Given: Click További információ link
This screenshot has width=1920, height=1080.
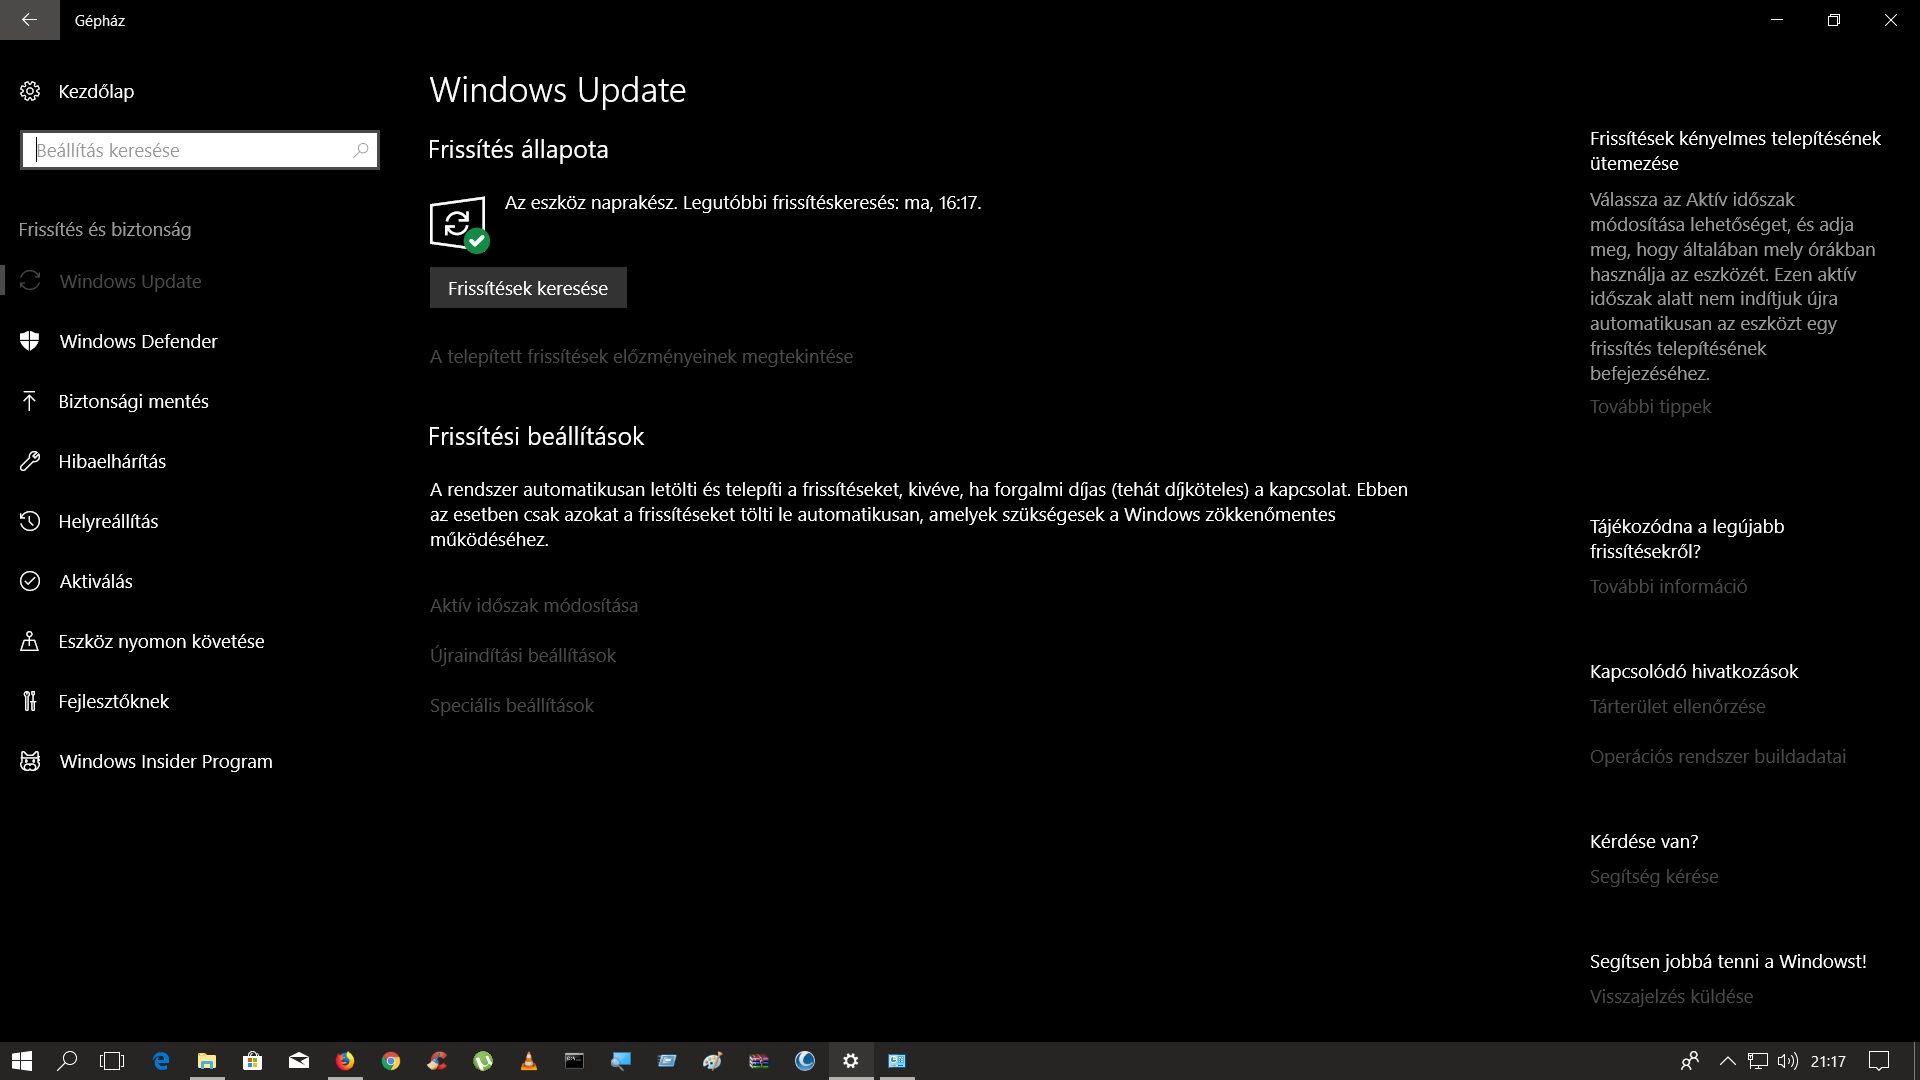Looking at the screenshot, I should coord(1668,586).
